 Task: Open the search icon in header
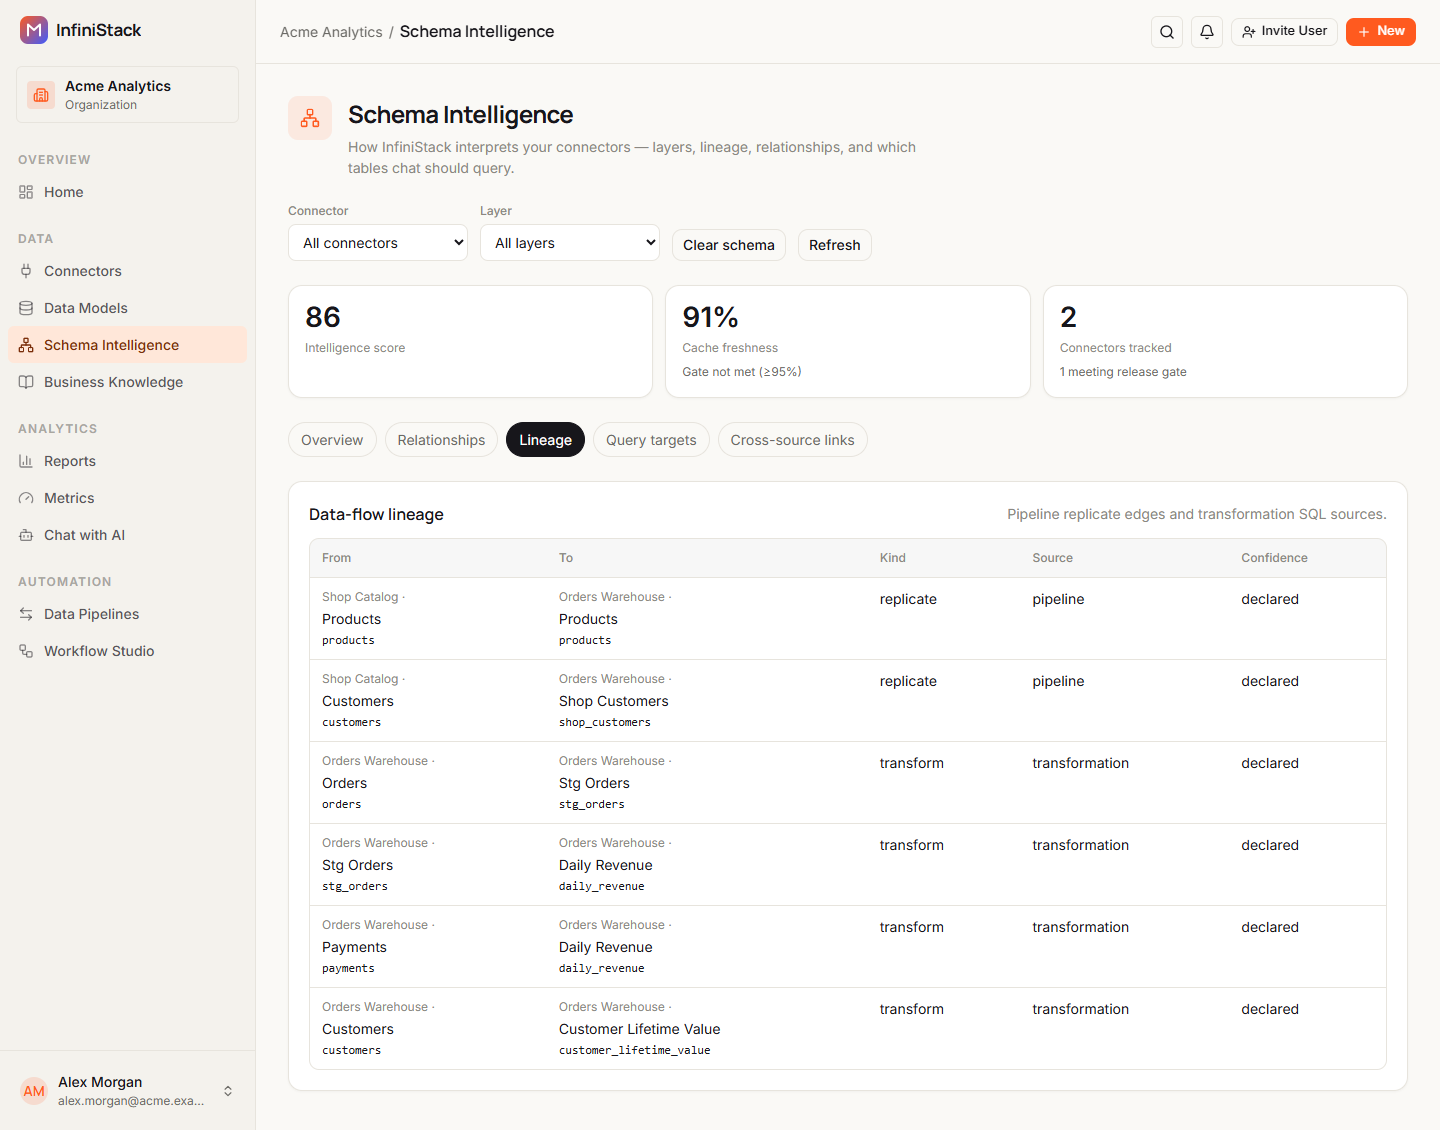tap(1167, 32)
